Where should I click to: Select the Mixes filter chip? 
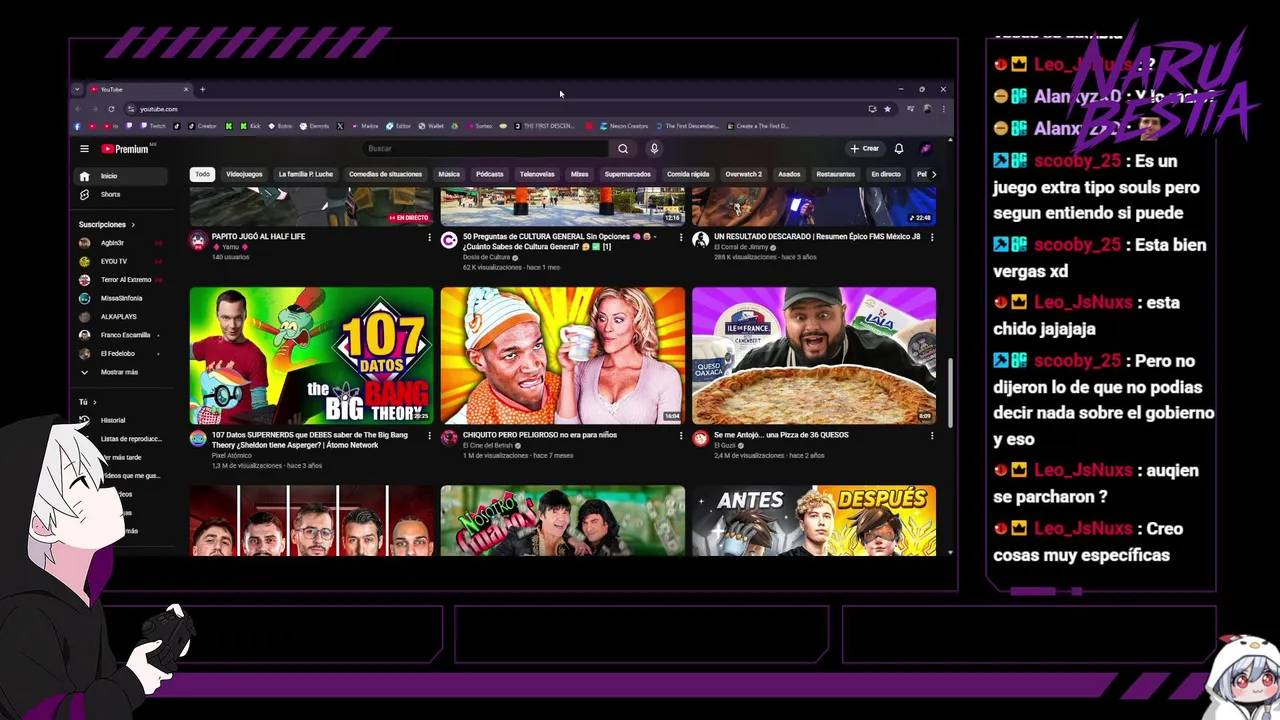579,174
